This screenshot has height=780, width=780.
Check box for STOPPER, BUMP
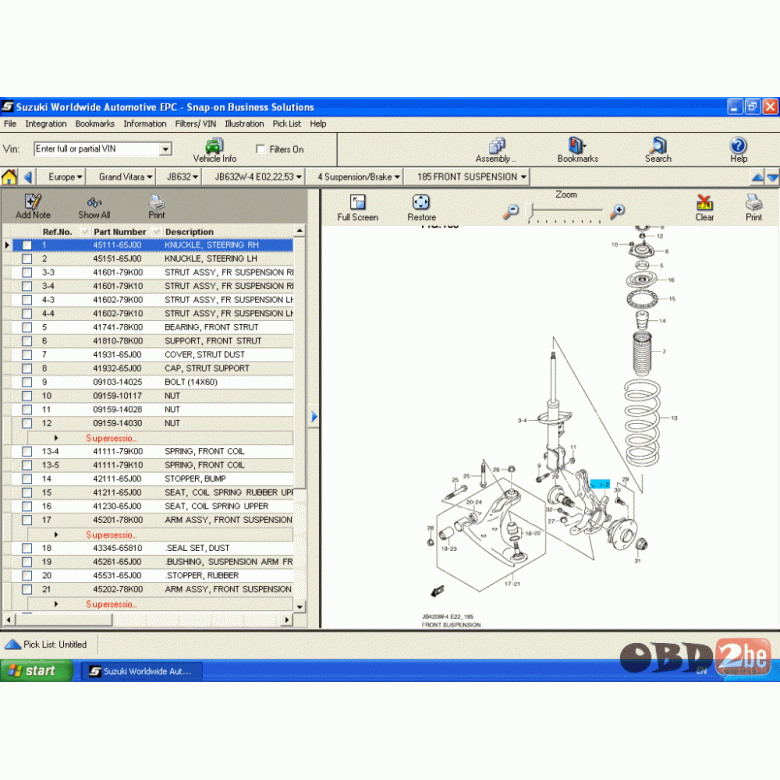27,479
